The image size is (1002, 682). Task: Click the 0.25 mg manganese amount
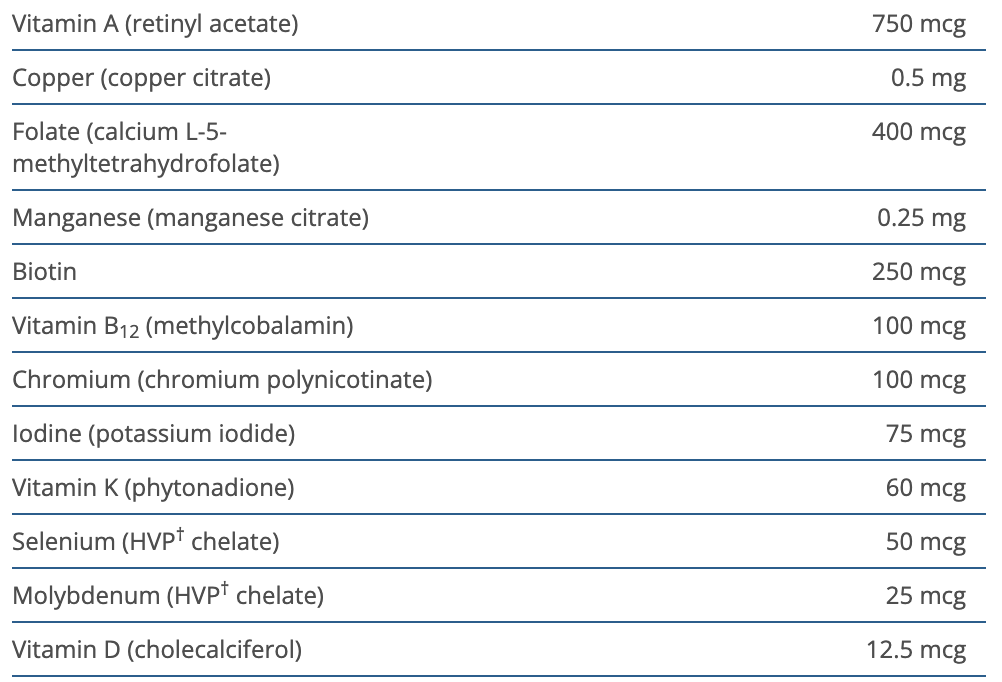click(x=922, y=217)
